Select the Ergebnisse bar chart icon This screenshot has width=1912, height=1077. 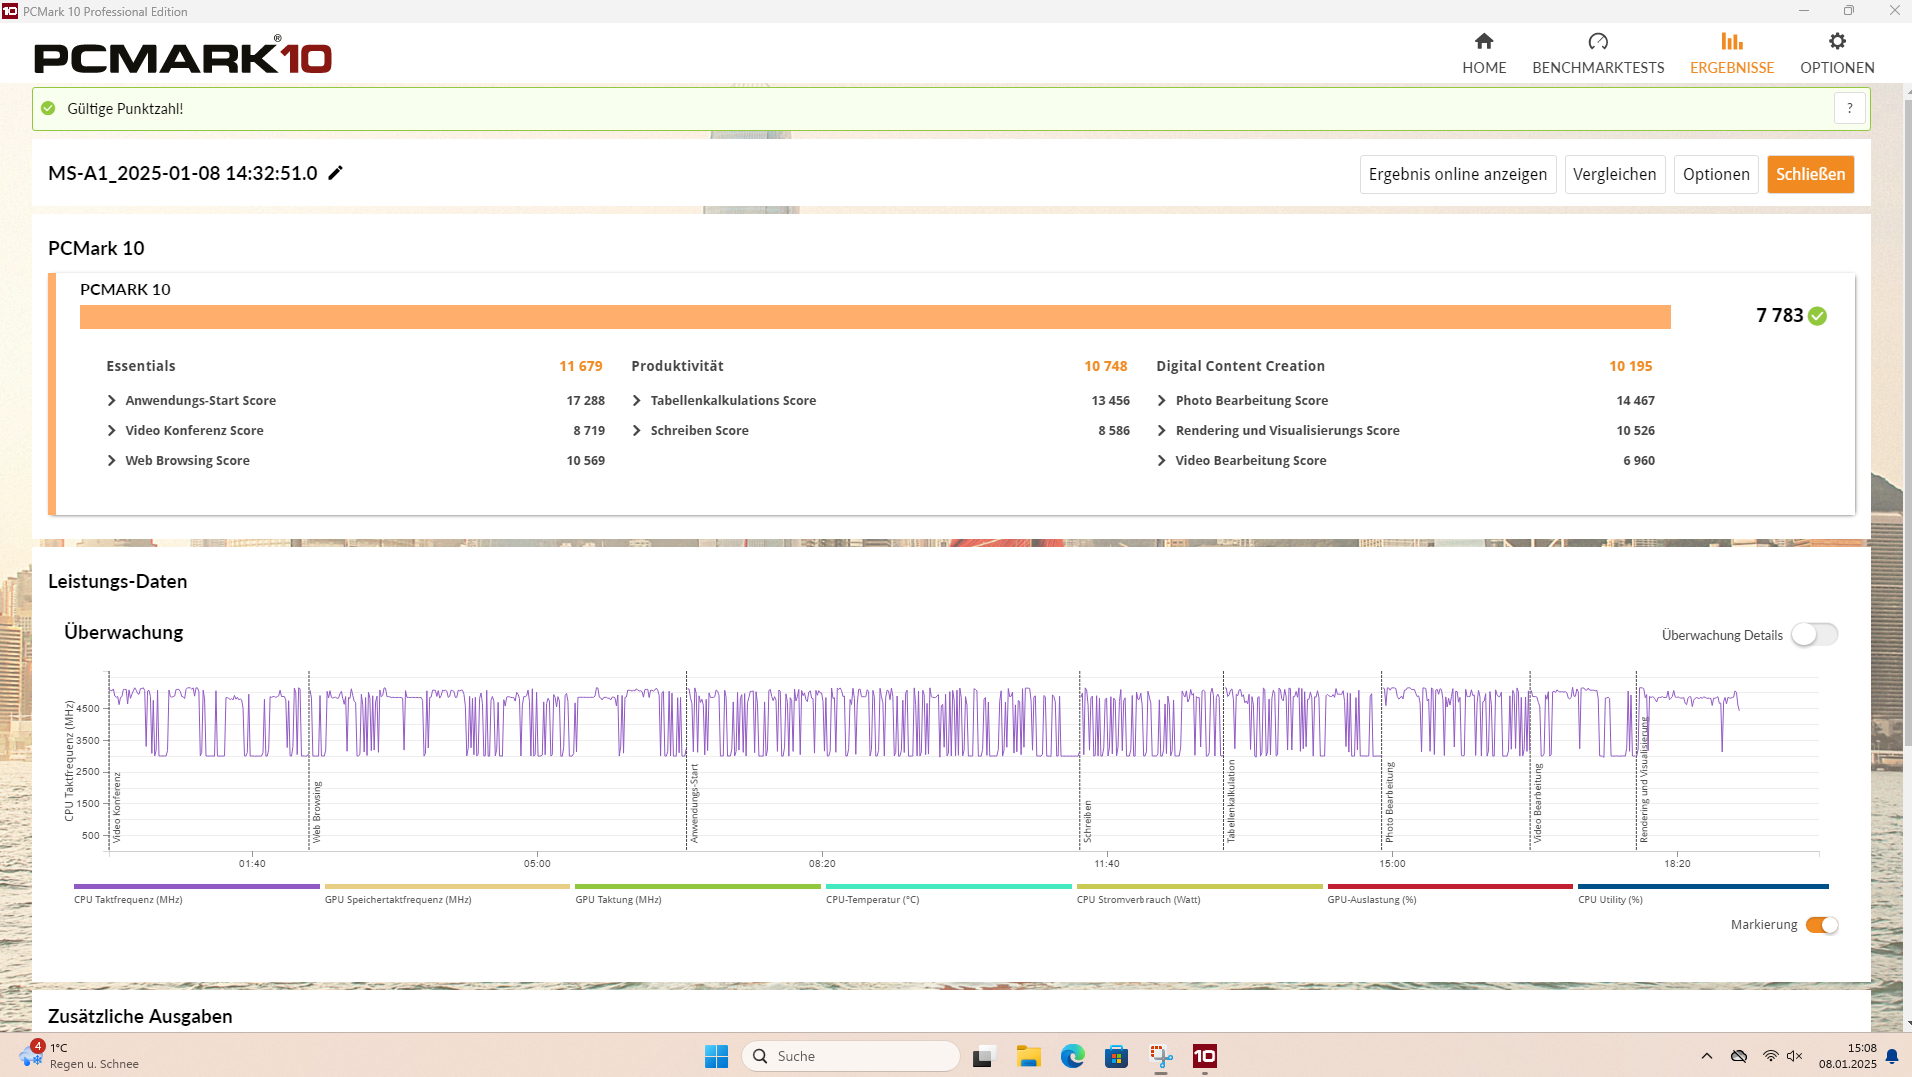click(x=1732, y=41)
